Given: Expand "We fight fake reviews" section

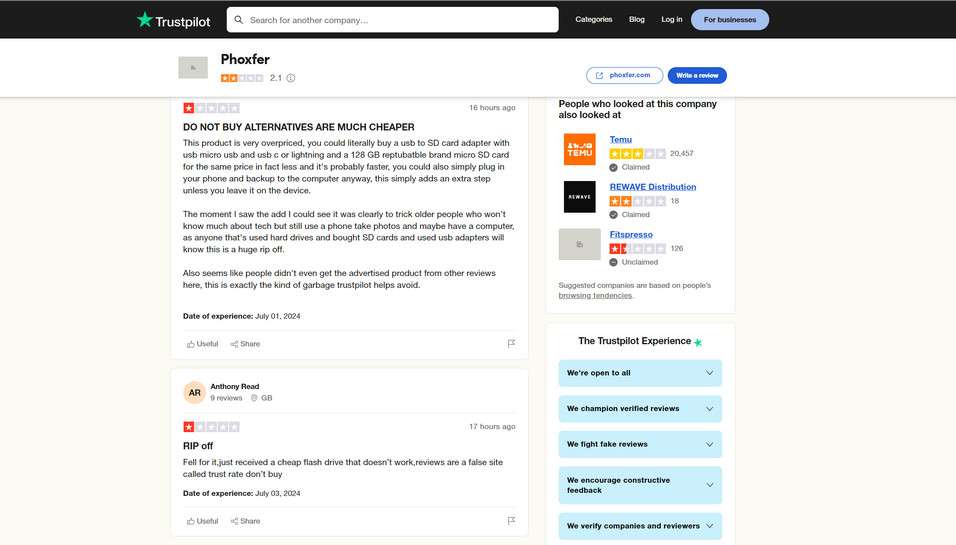Looking at the screenshot, I should (x=640, y=444).
